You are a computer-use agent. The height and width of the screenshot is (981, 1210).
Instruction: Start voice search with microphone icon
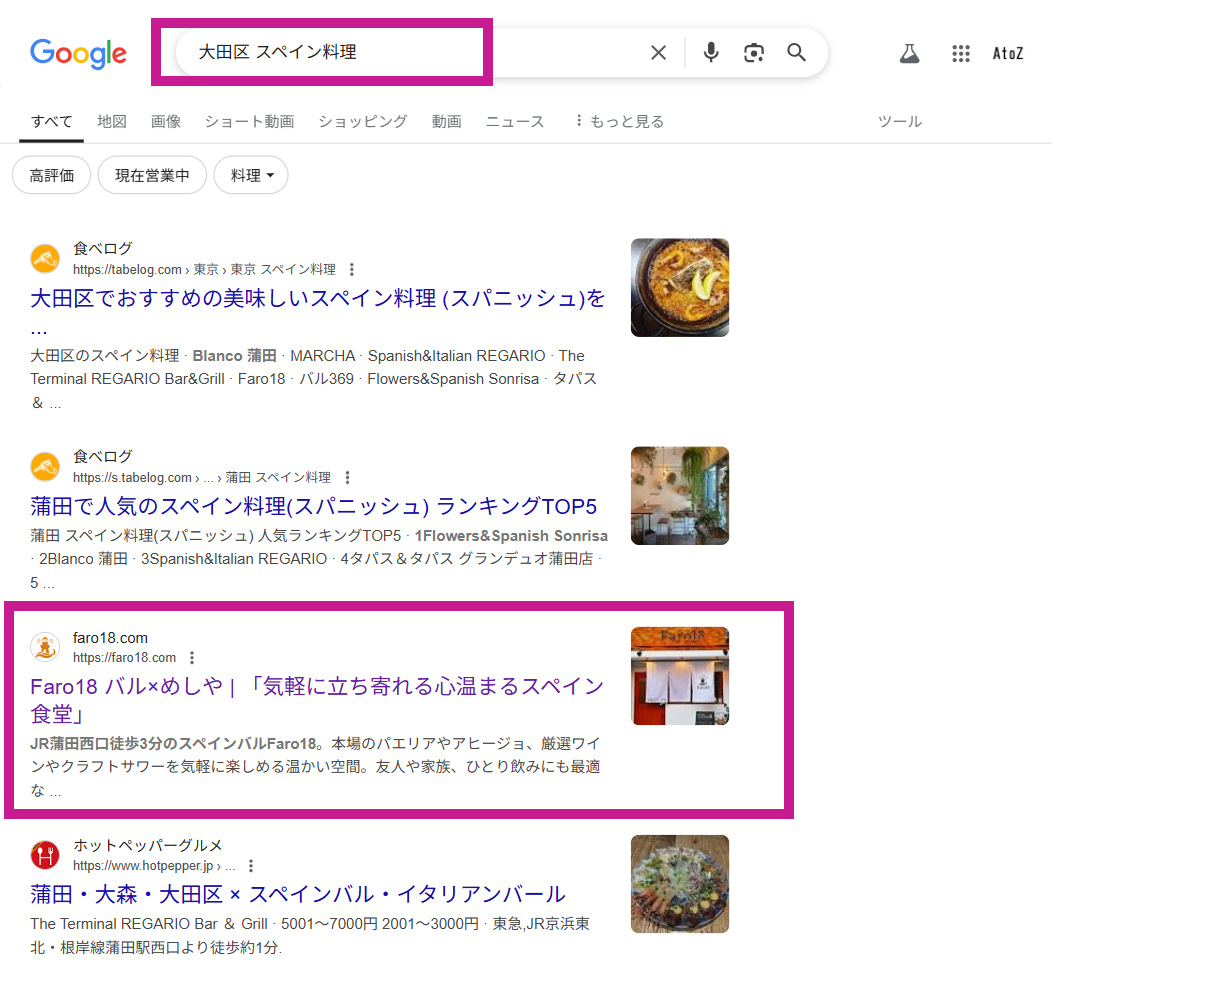tap(711, 53)
